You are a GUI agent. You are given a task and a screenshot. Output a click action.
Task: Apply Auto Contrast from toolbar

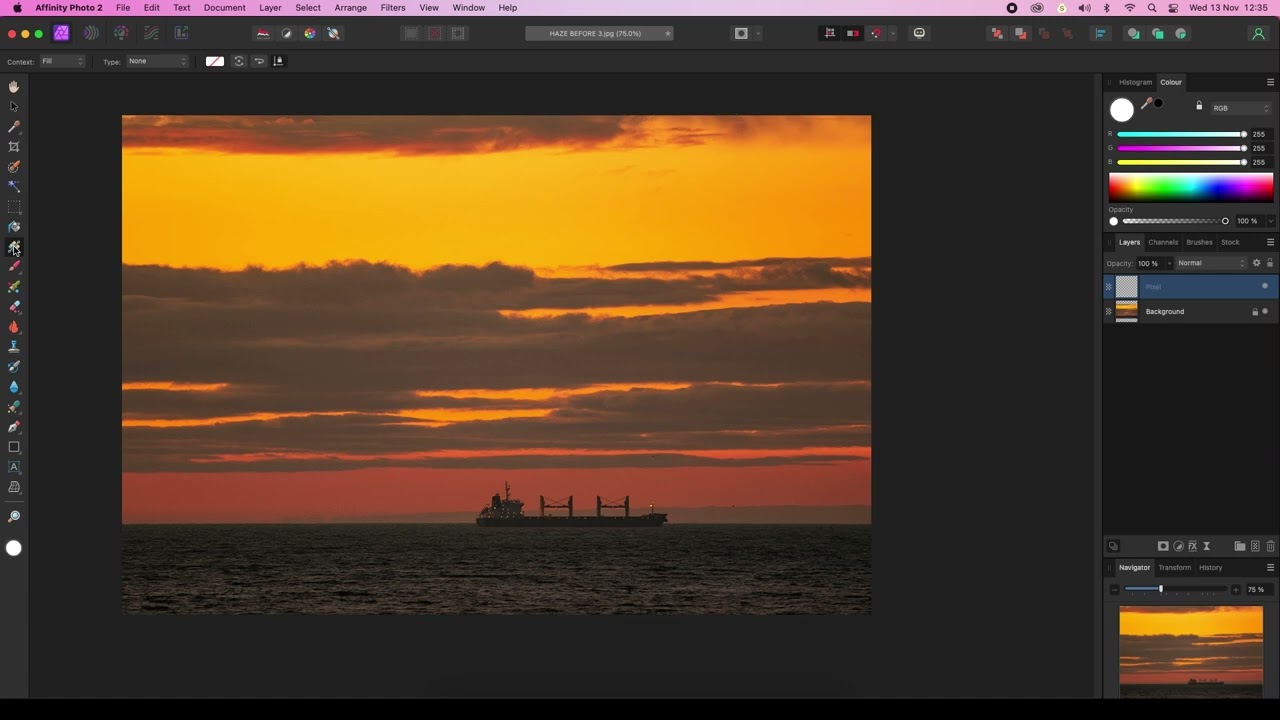[x=287, y=33]
